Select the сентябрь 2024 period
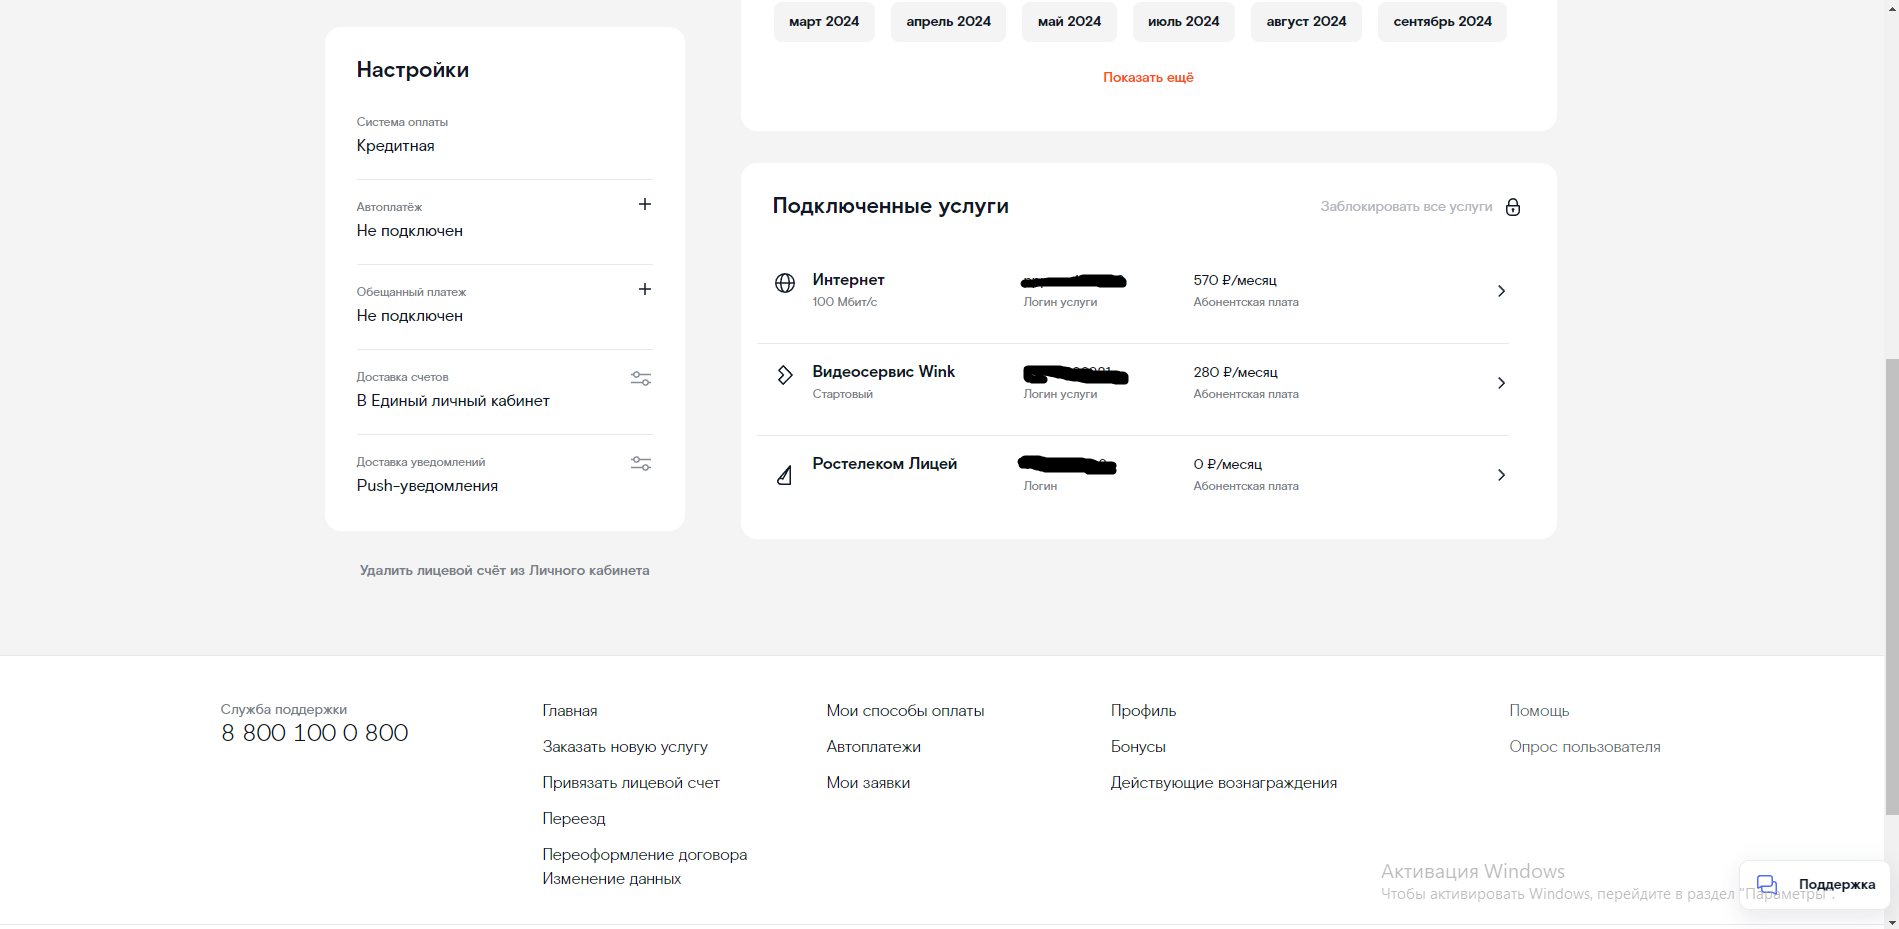 (1442, 21)
